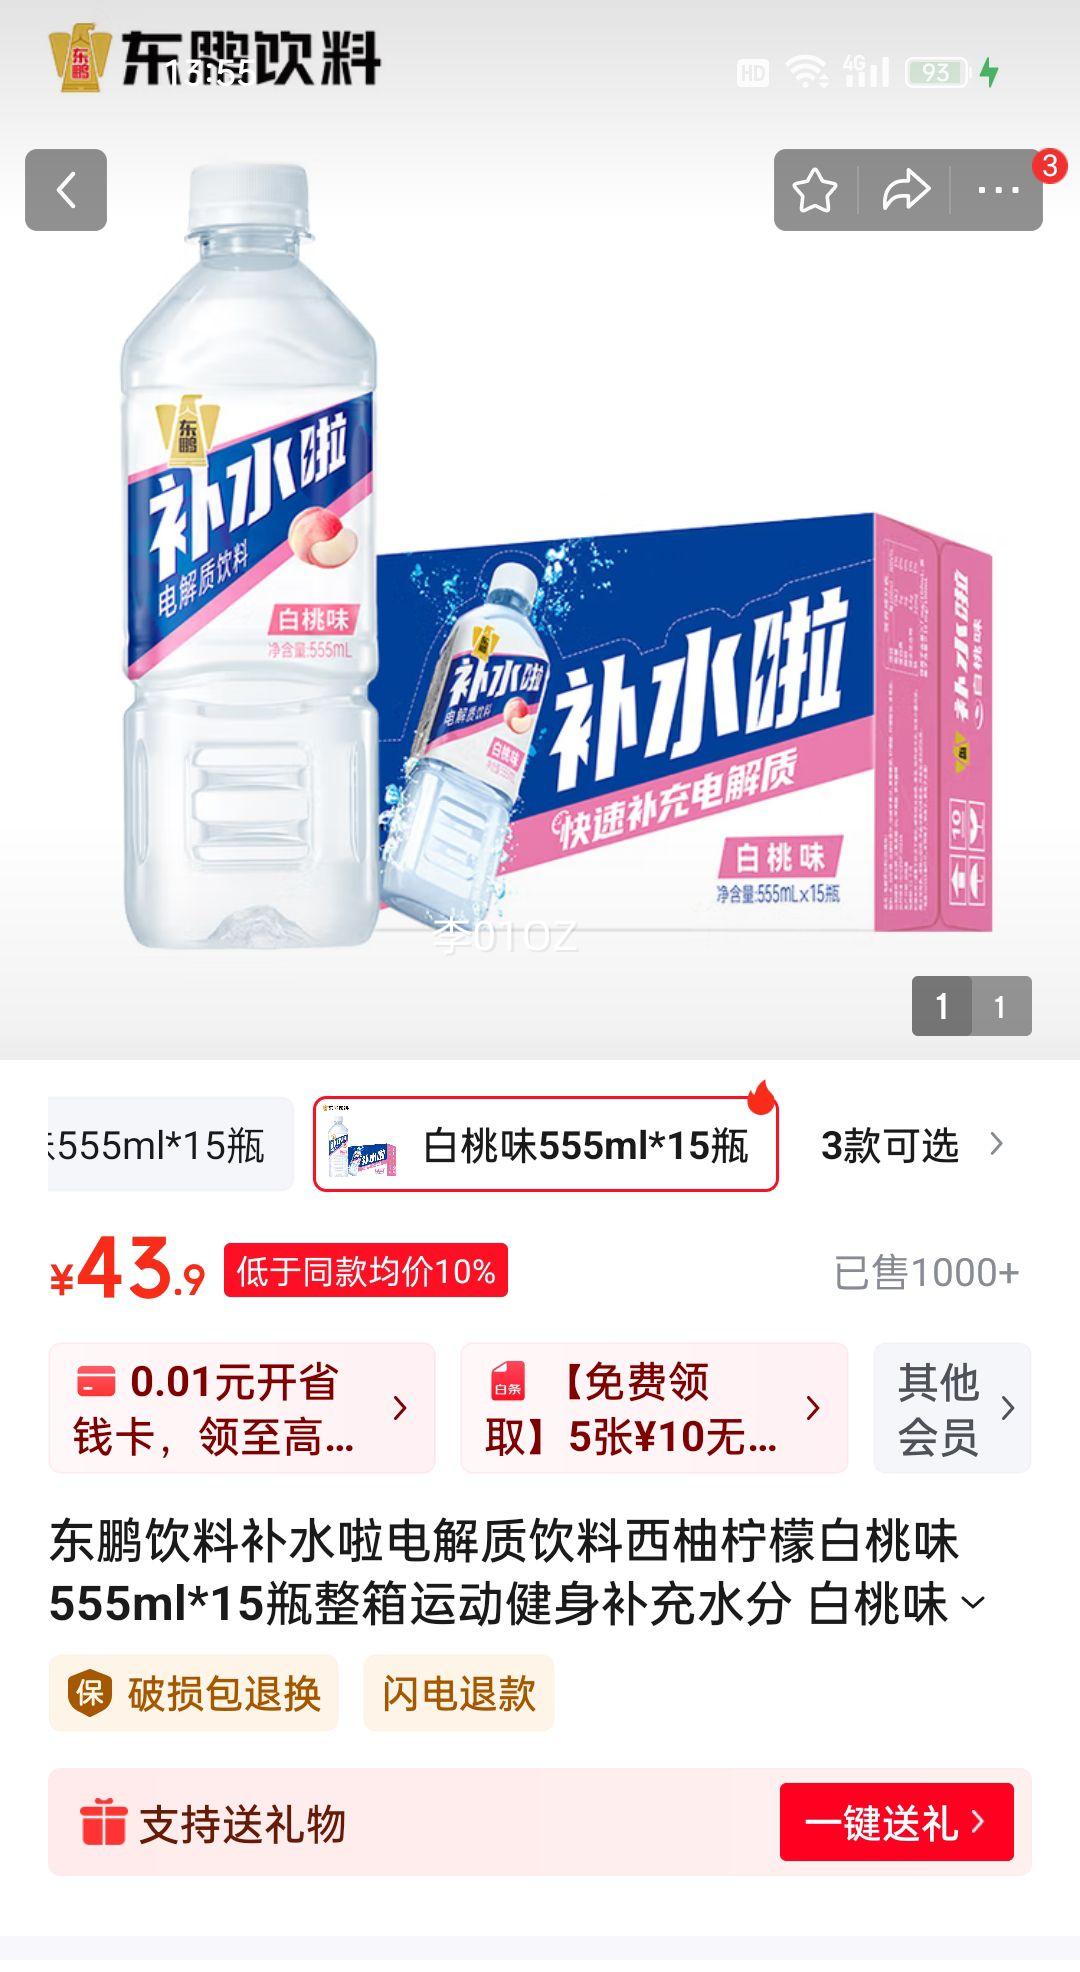Open 0.01元开省钱卡 savings card offer
1080x1972 pixels.
(242, 1408)
